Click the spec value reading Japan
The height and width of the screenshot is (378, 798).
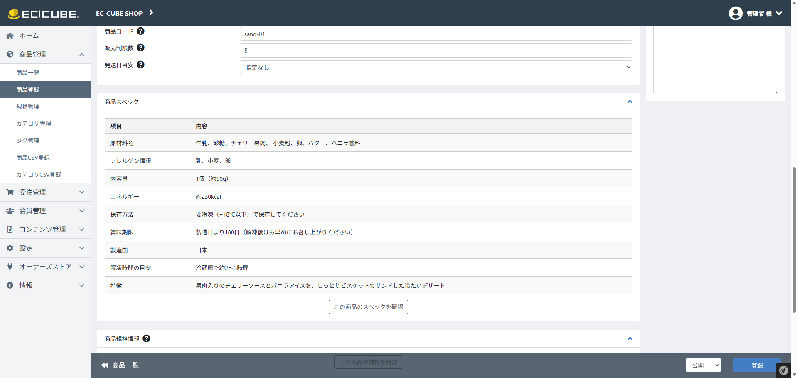(x=202, y=250)
